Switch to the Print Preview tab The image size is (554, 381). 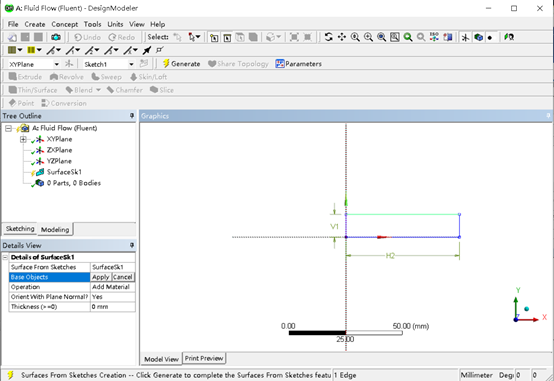click(204, 358)
